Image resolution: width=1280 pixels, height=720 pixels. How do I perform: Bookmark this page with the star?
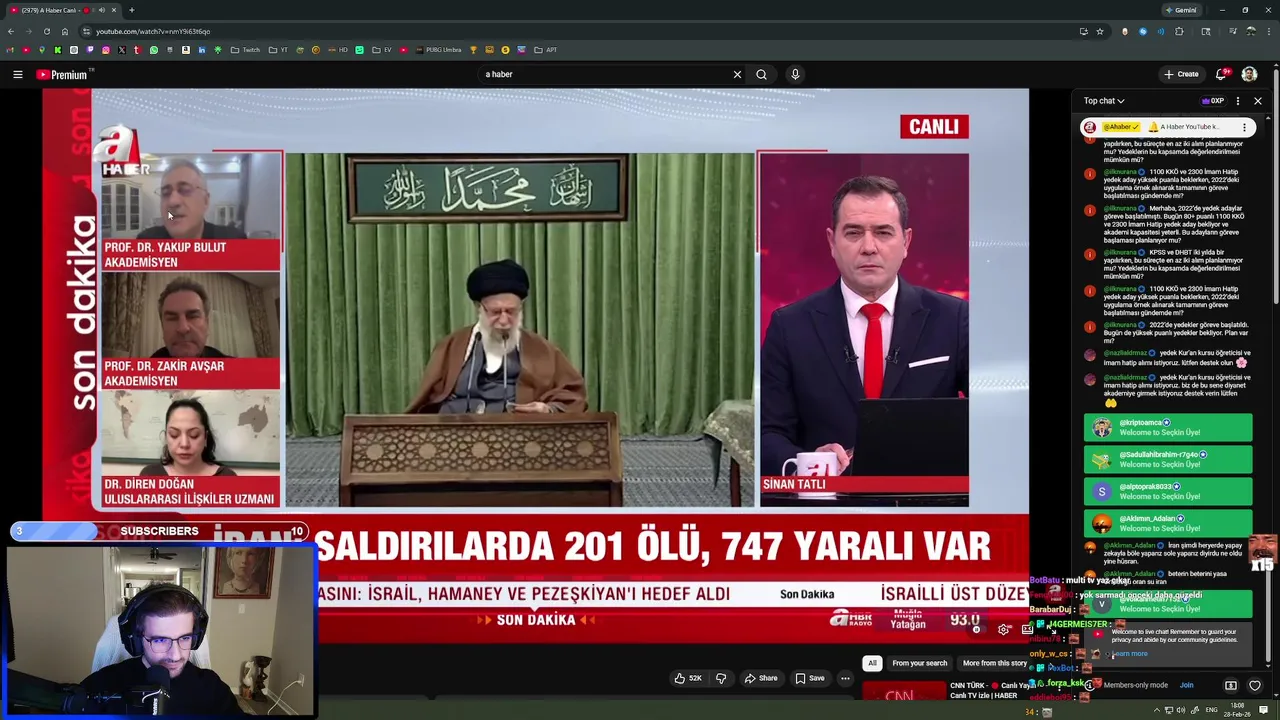point(1100,31)
